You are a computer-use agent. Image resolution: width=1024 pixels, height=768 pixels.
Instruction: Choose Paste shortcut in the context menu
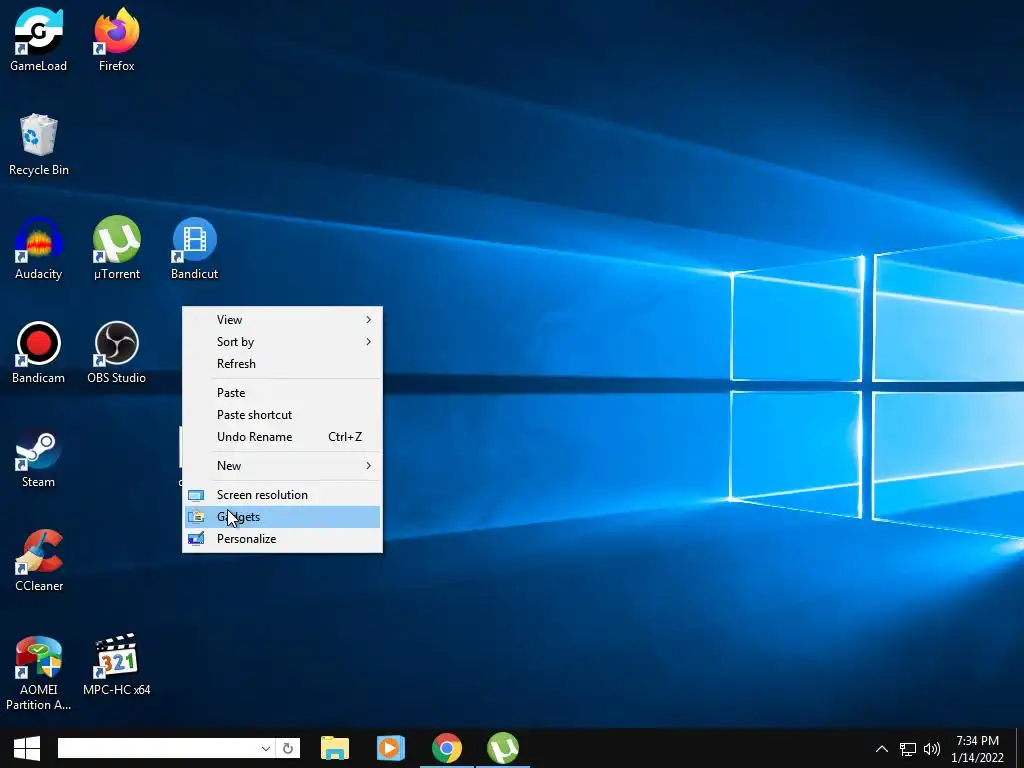point(282,415)
